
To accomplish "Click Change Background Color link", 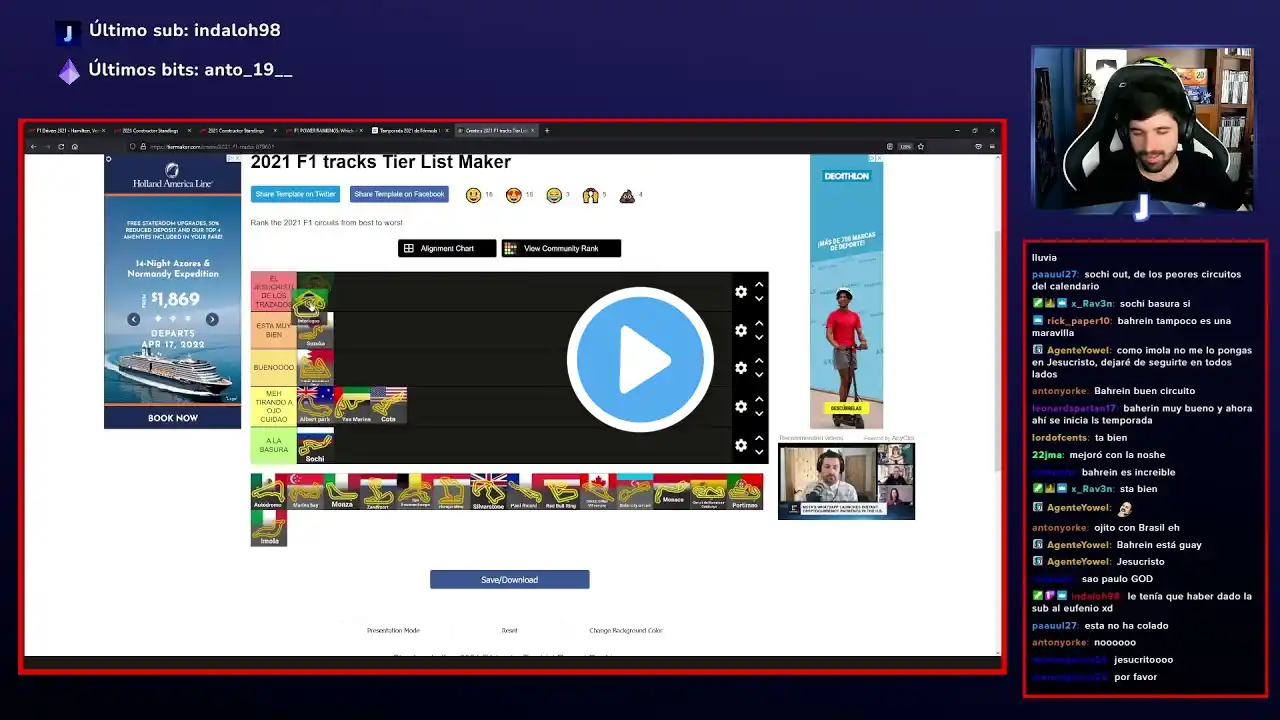I will point(626,631).
